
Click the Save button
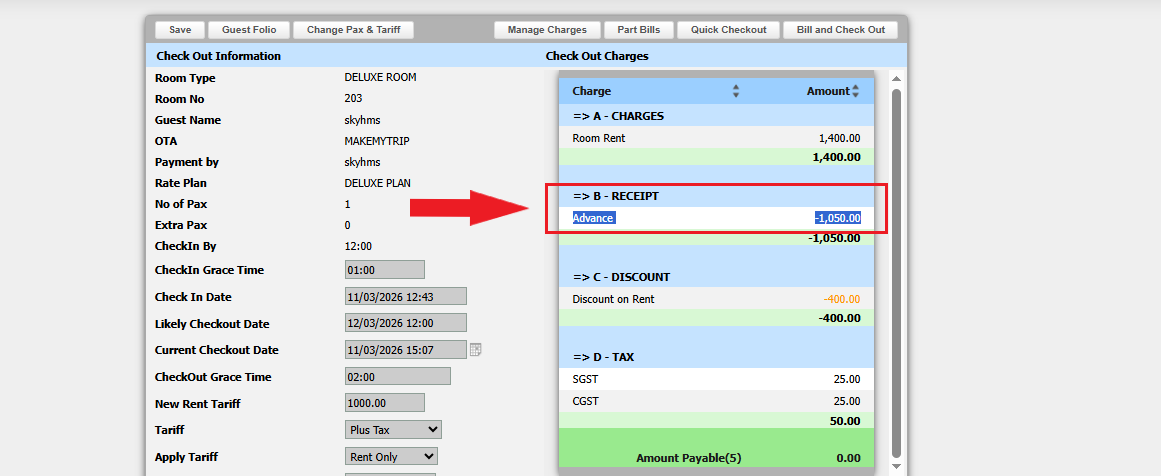tap(180, 30)
